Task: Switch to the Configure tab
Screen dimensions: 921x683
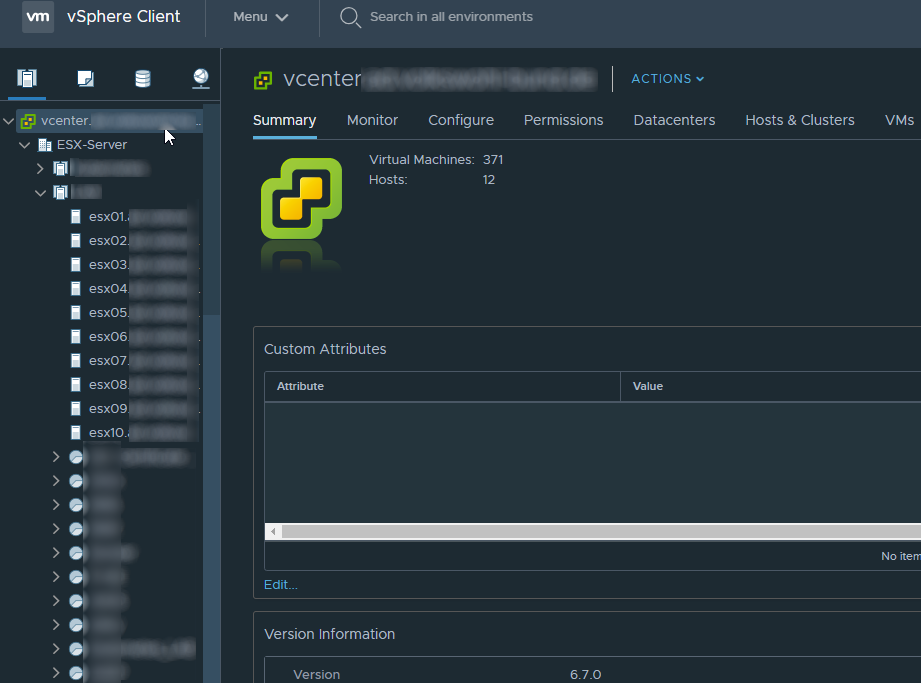Action: tap(461, 120)
